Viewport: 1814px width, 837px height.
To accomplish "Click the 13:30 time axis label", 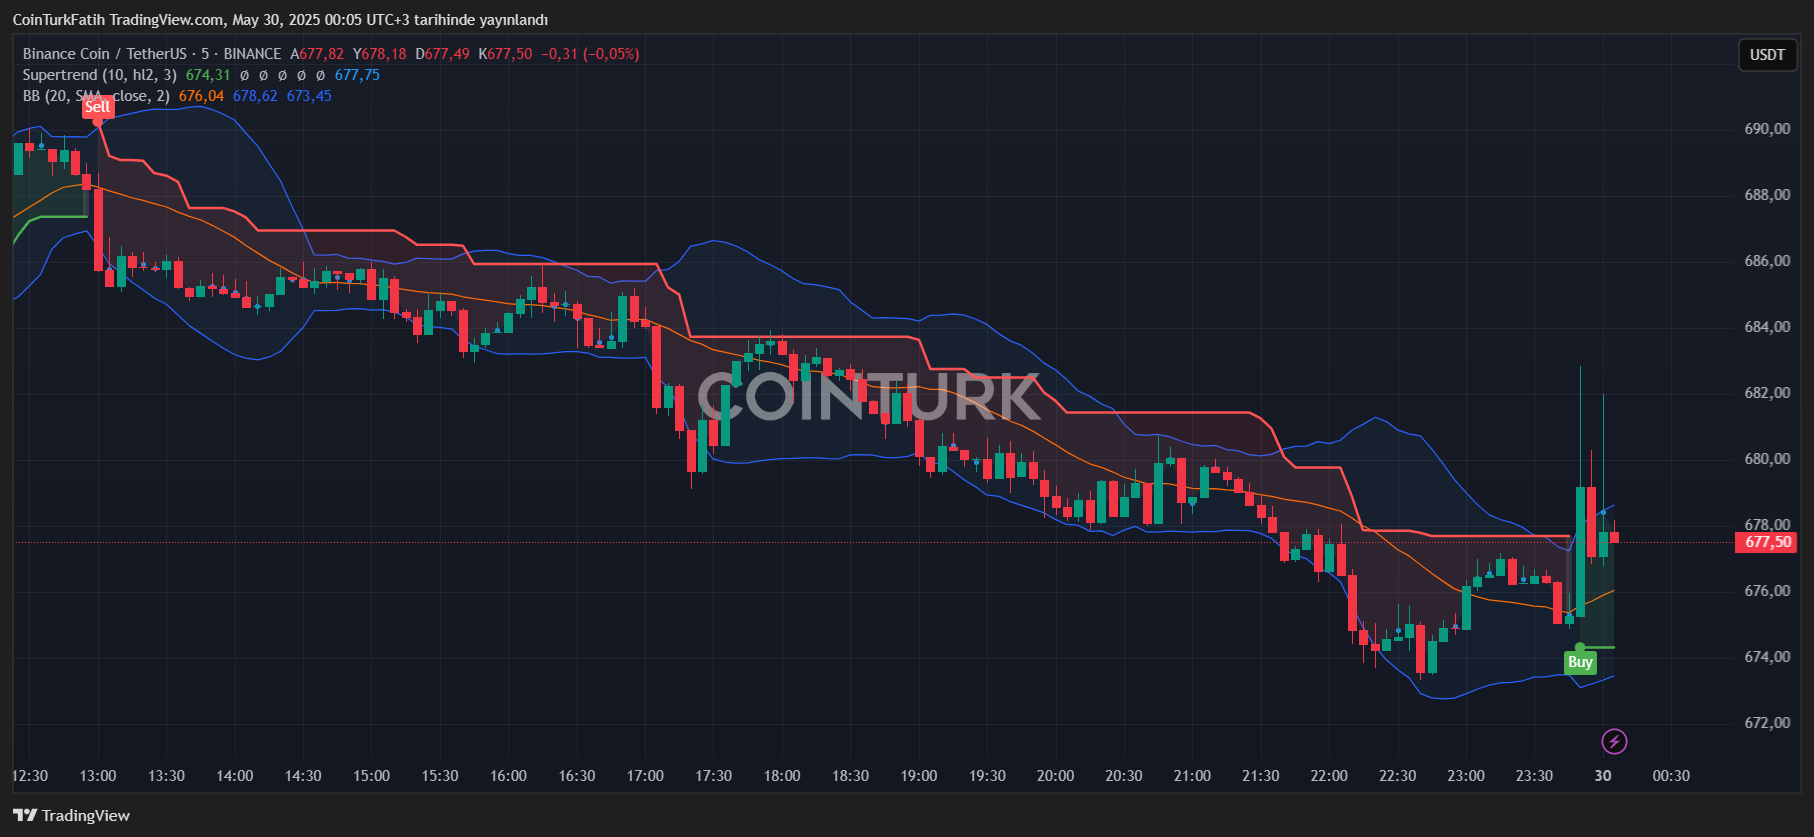I will pos(166,776).
